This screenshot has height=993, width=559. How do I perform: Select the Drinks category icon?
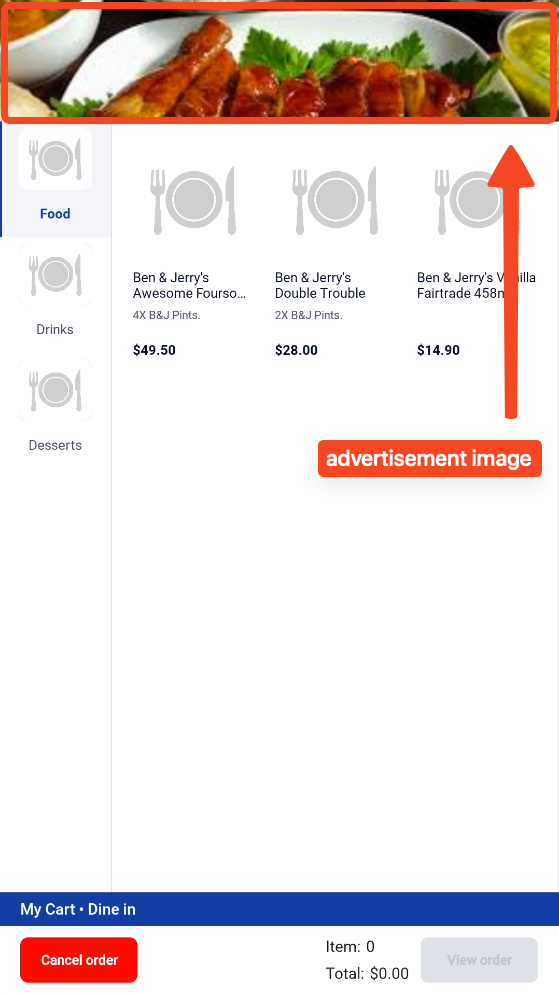(x=55, y=274)
